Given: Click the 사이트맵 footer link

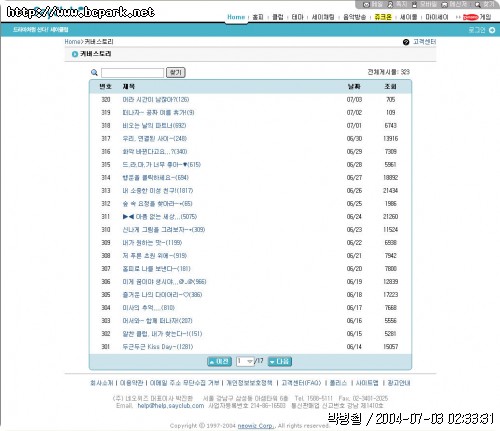Looking at the screenshot, I should click(367, 383).
